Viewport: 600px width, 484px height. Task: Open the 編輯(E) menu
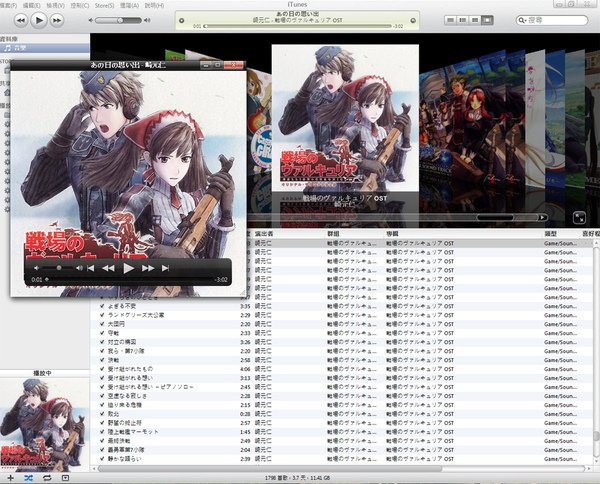[32, 5]
